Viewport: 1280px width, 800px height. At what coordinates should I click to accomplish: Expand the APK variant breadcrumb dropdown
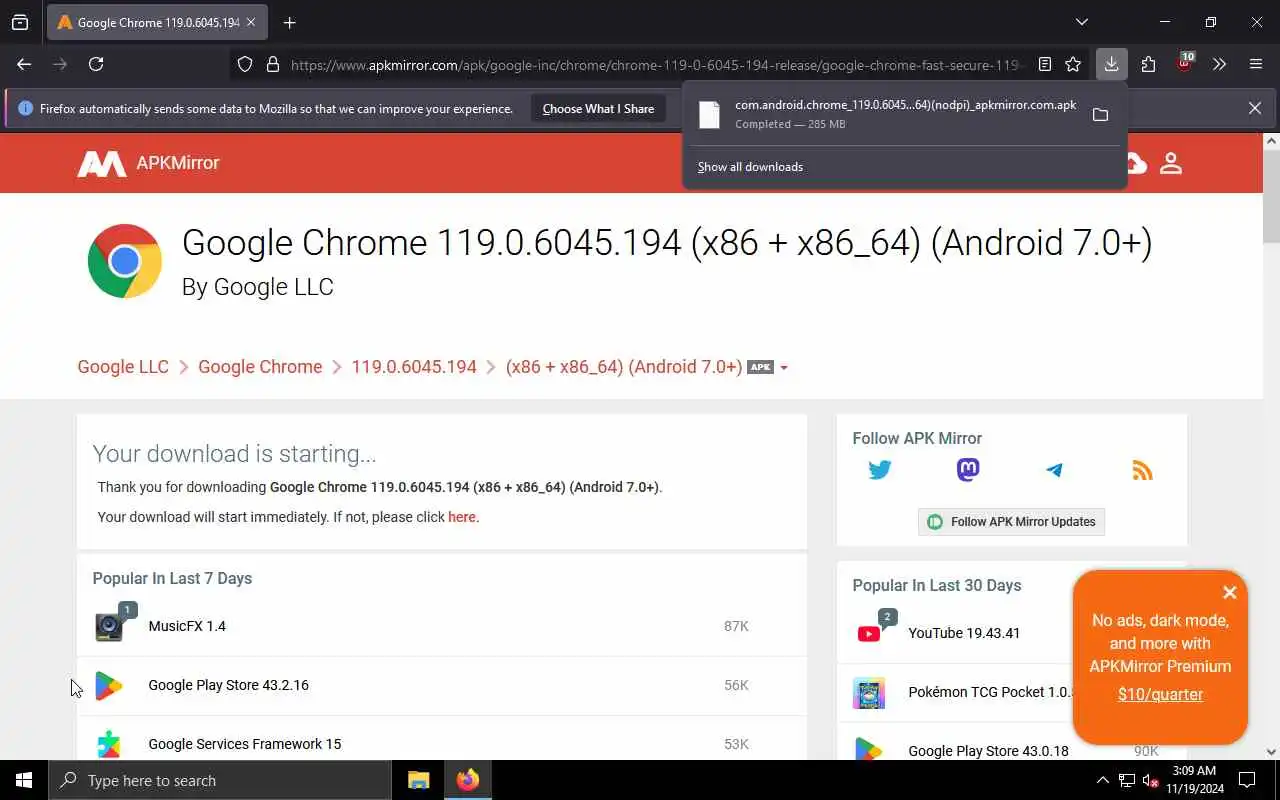click(784, 368)
